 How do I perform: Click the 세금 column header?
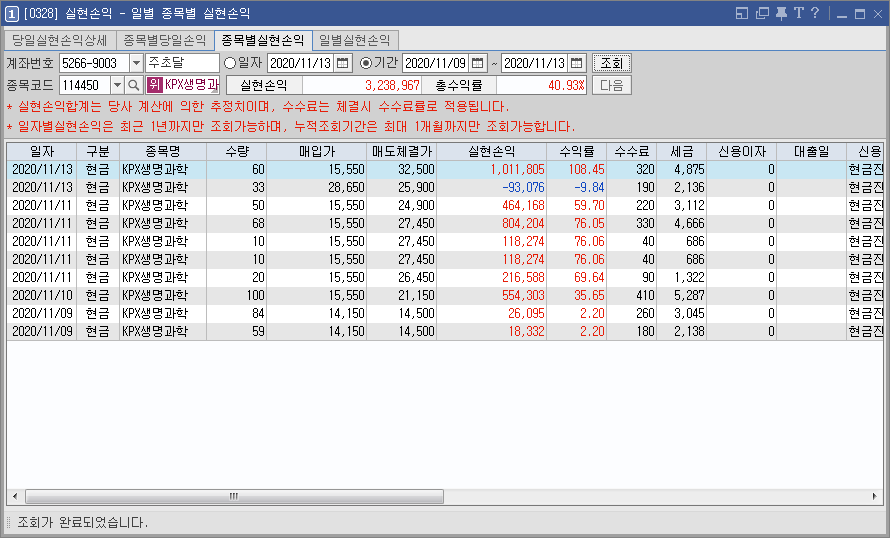tap(682, 152)
